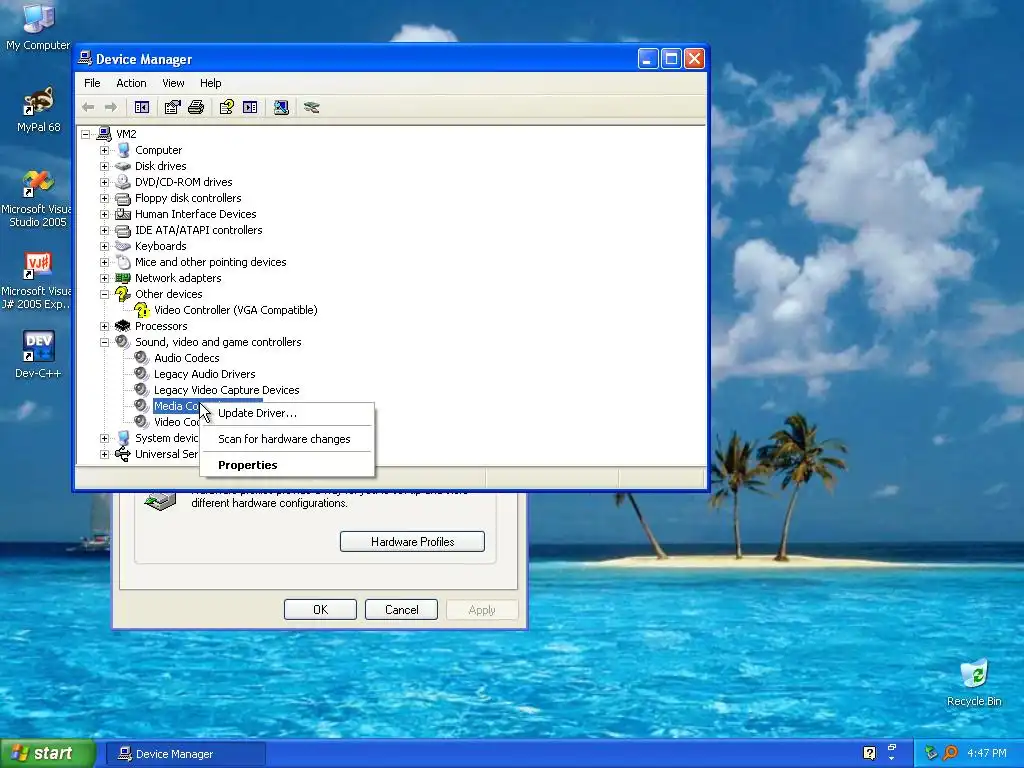Collapse the VM2 root node

(x=86, y=135)
